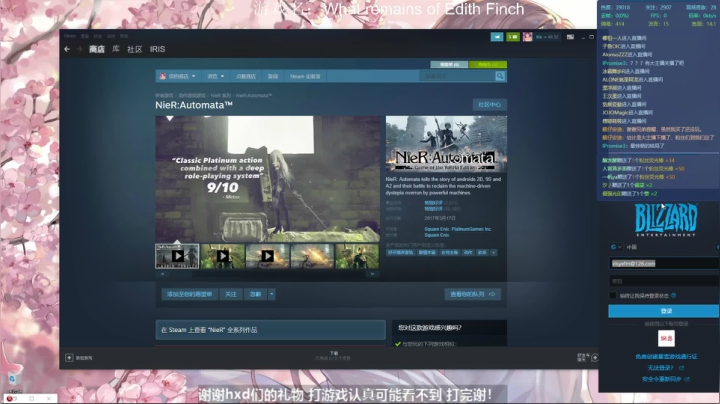Click the blue announcements icon in Steam header
Screen dimensions: 720x404
[497, 37]
